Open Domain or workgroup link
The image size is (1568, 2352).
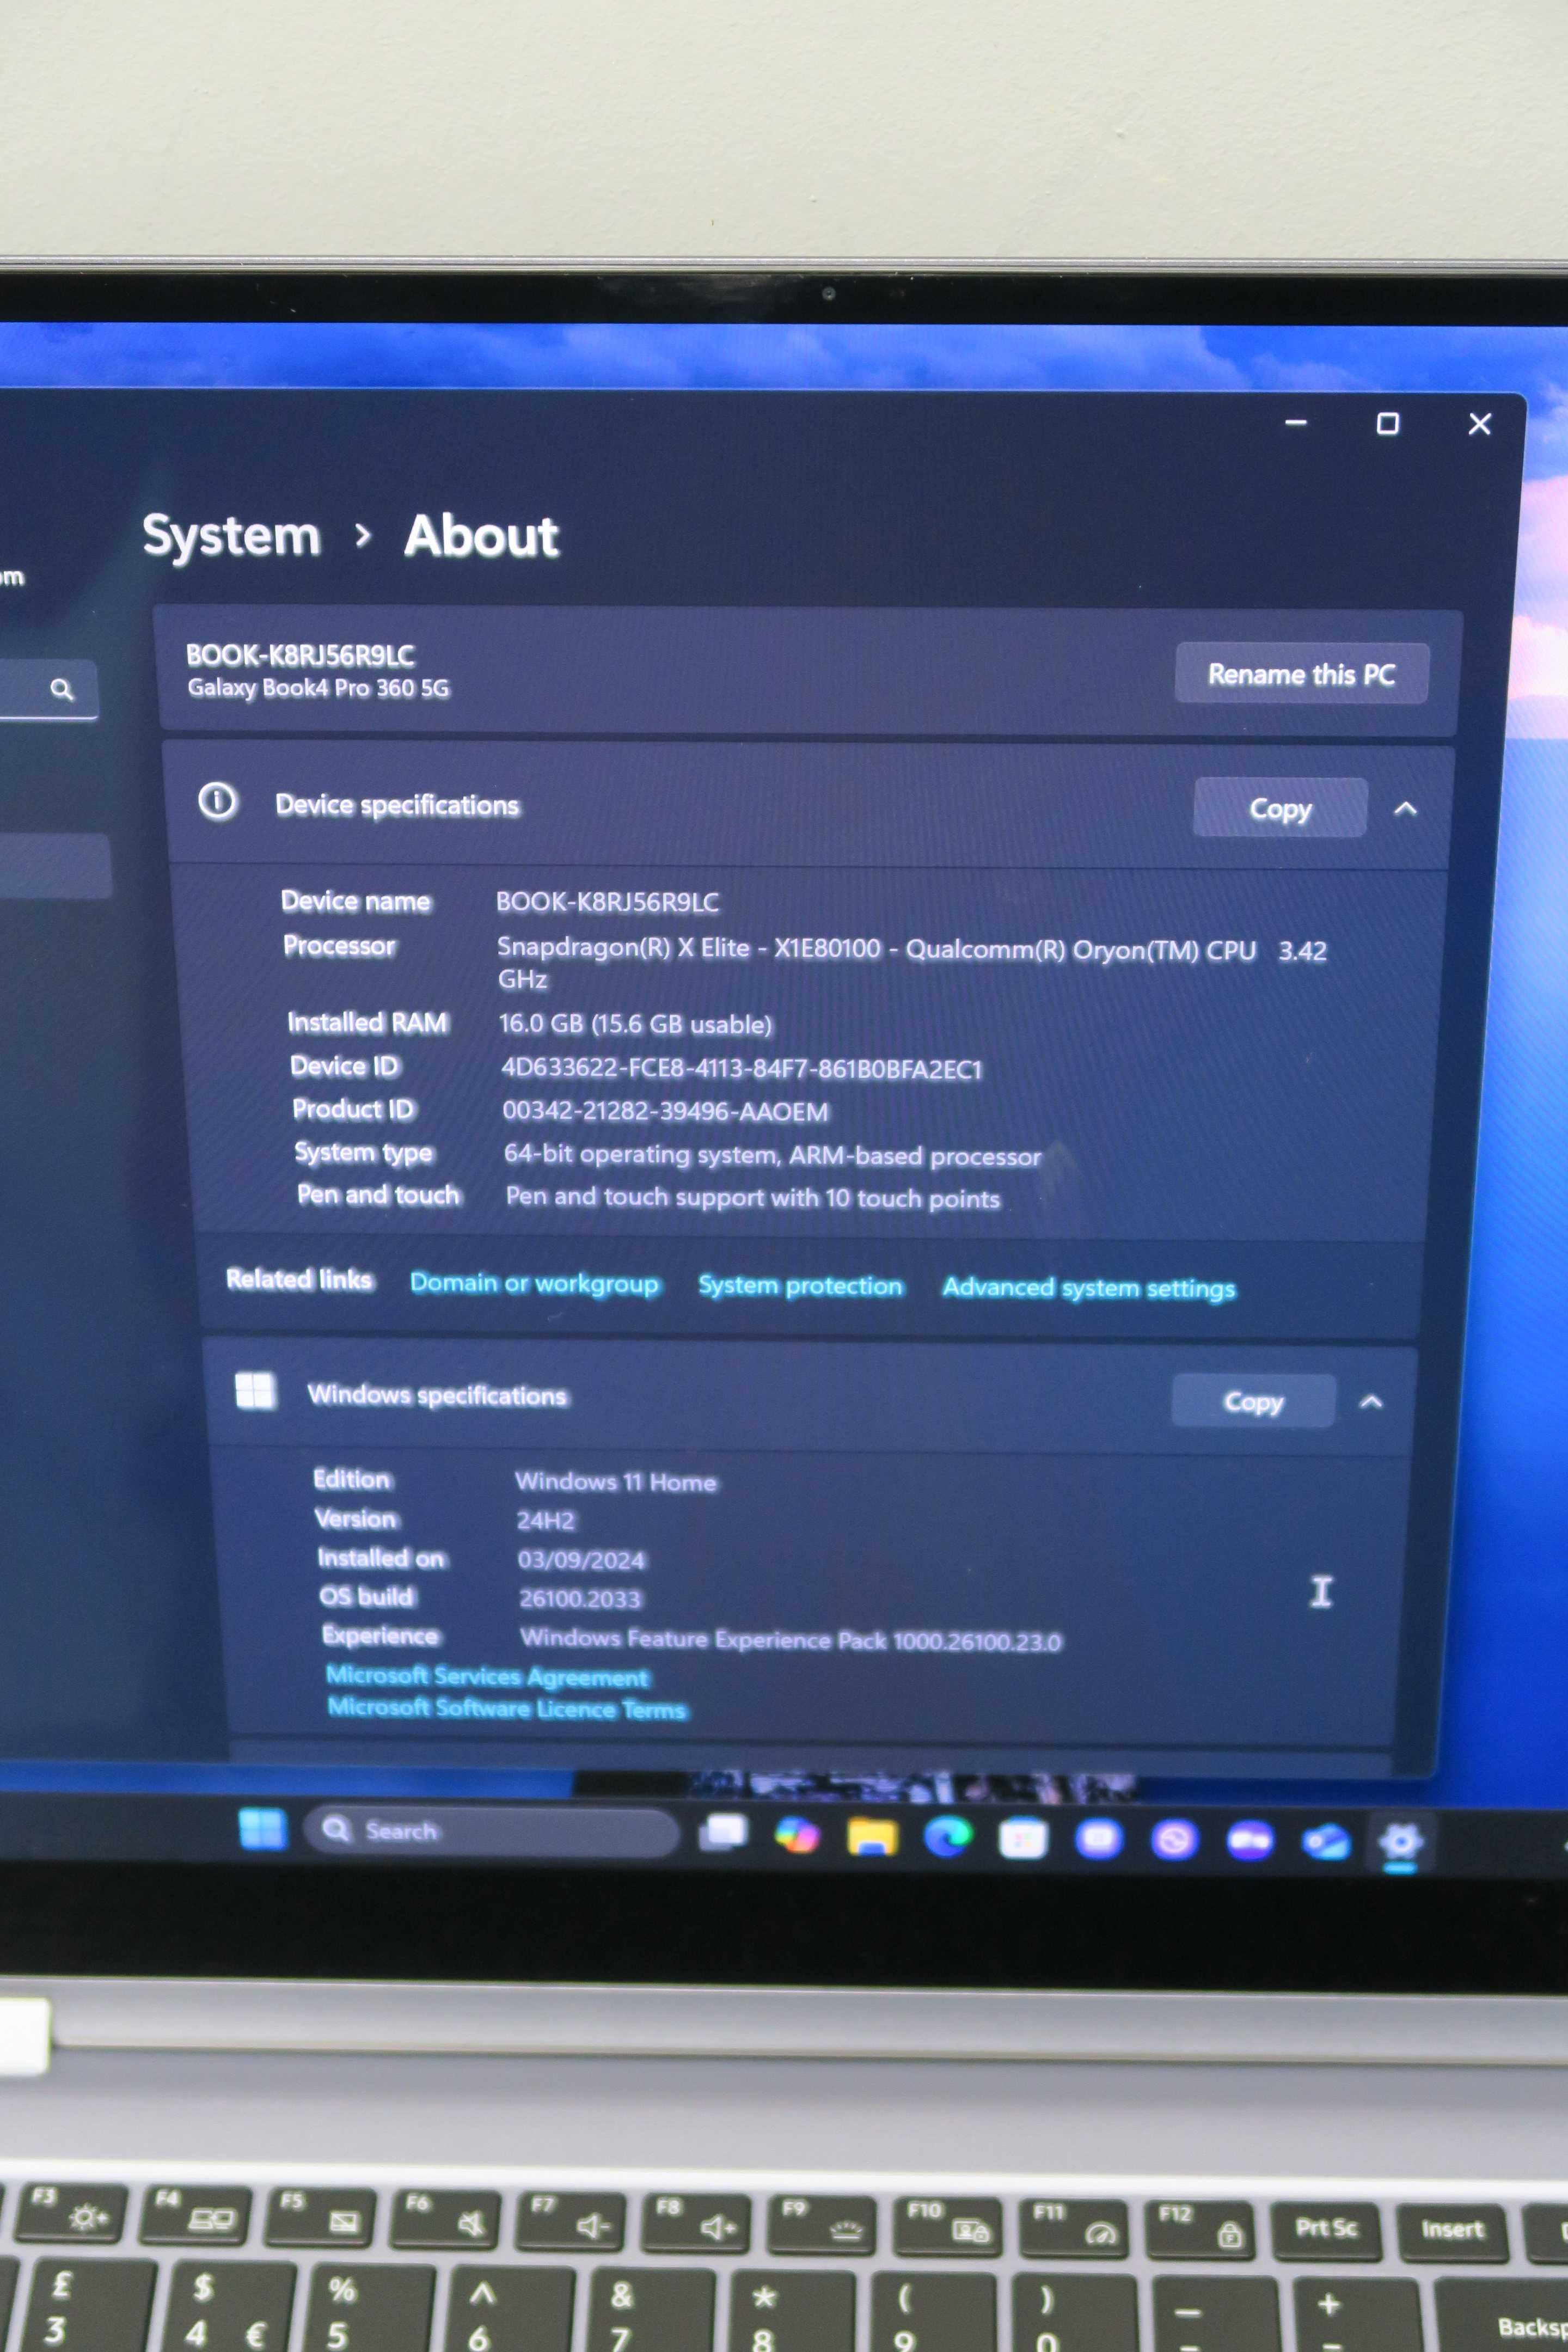pos(534,1283)
